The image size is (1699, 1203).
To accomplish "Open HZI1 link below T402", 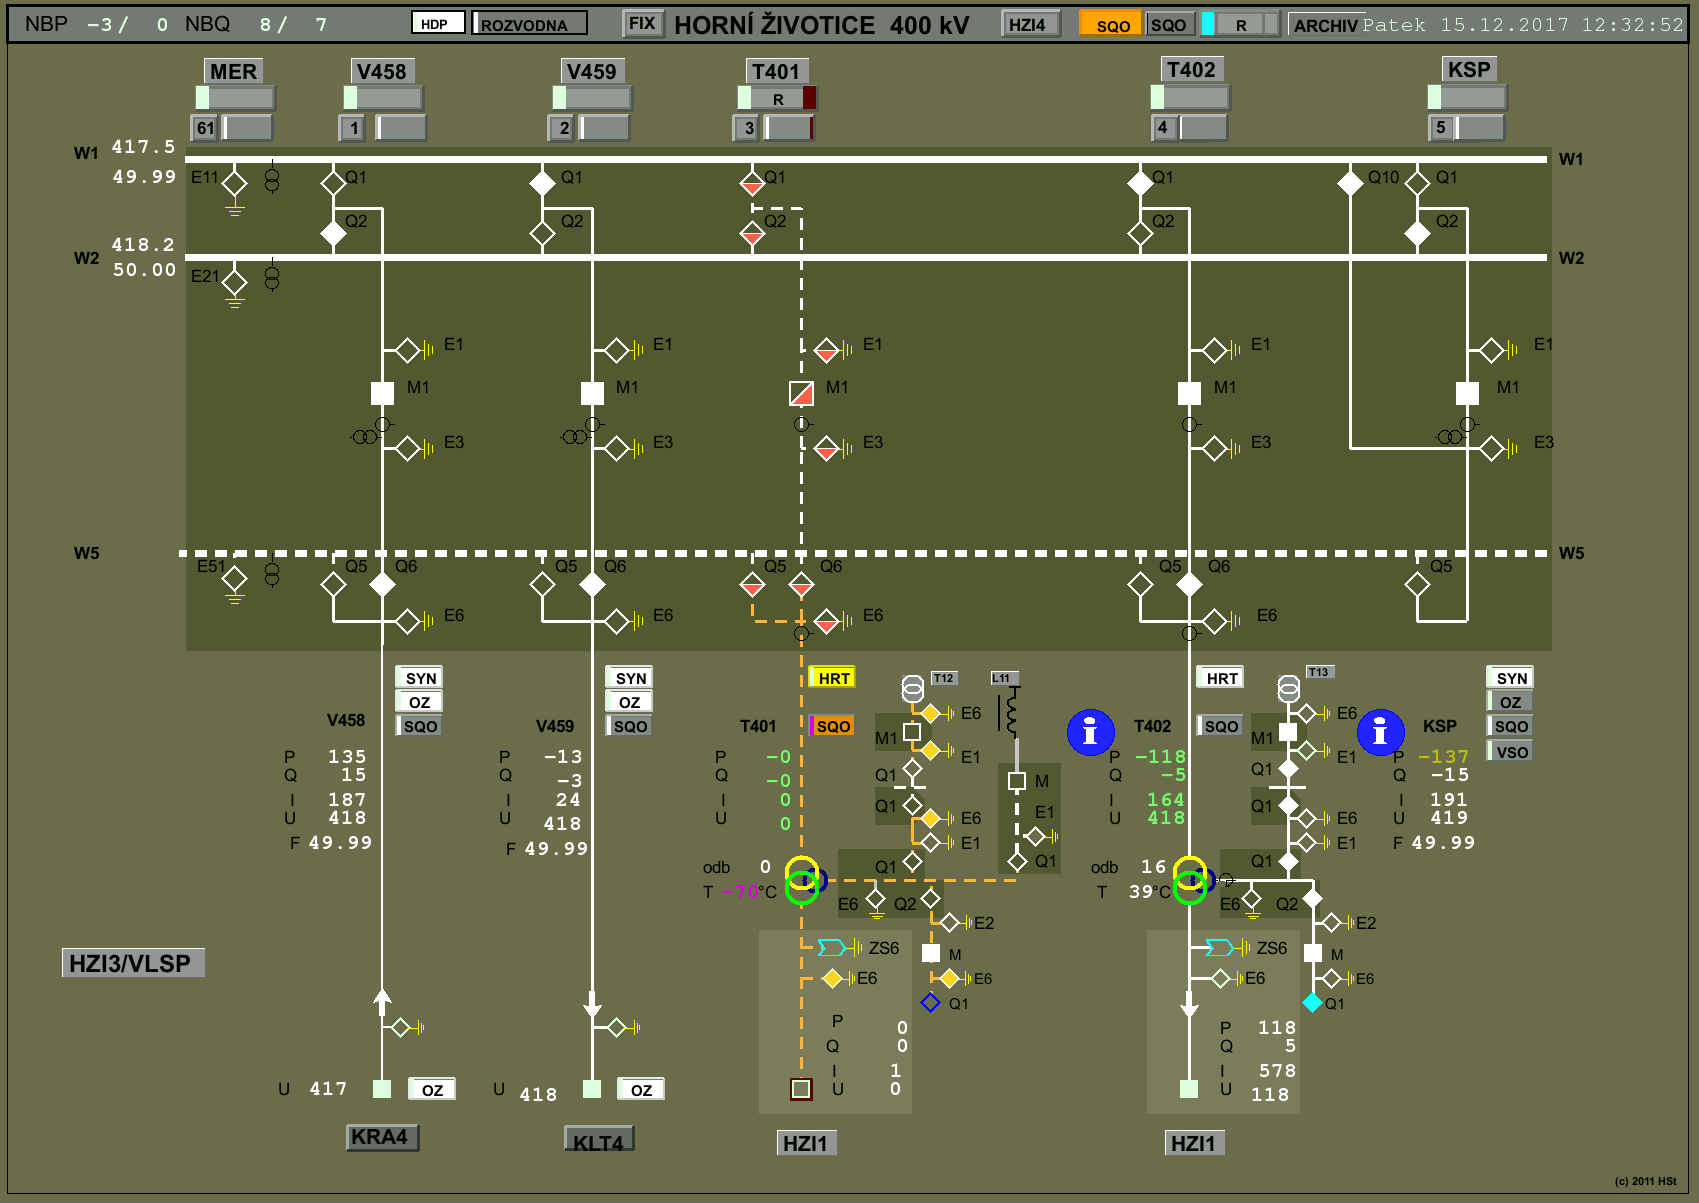I will point(1194,1143).
